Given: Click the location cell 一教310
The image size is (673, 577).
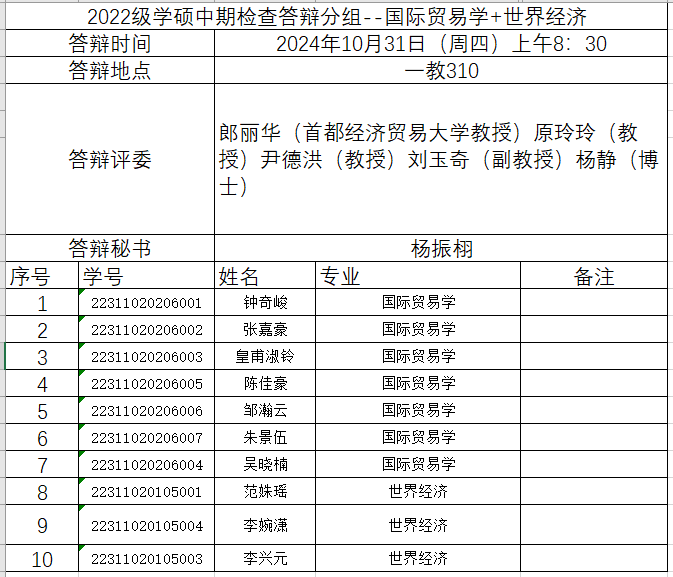Looking at the screenshot, I should point(441,71).
